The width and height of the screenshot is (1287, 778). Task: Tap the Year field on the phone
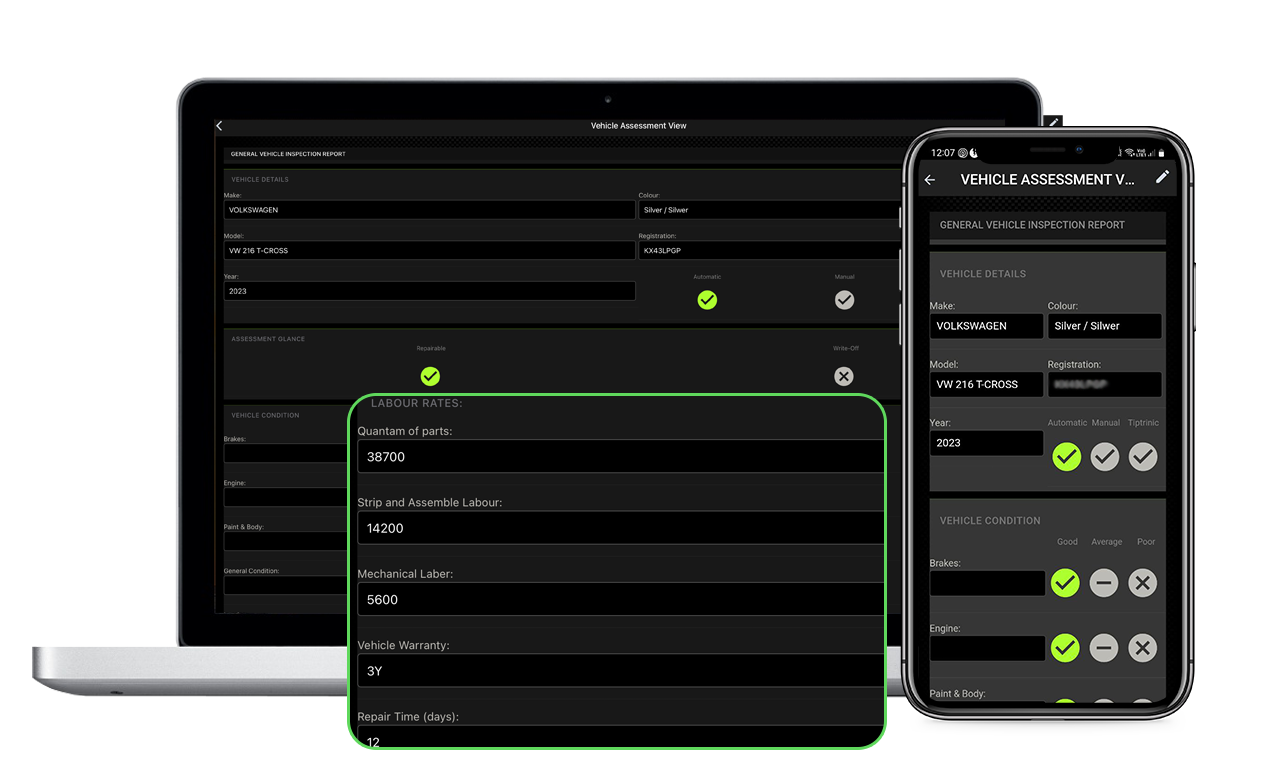click(x=986, y=443)
